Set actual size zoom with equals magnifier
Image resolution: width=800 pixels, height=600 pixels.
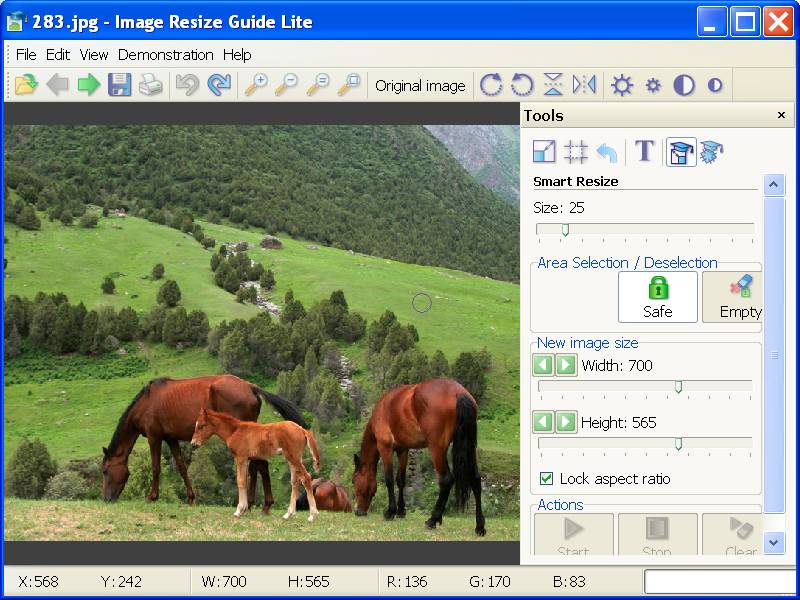[318, 85]
